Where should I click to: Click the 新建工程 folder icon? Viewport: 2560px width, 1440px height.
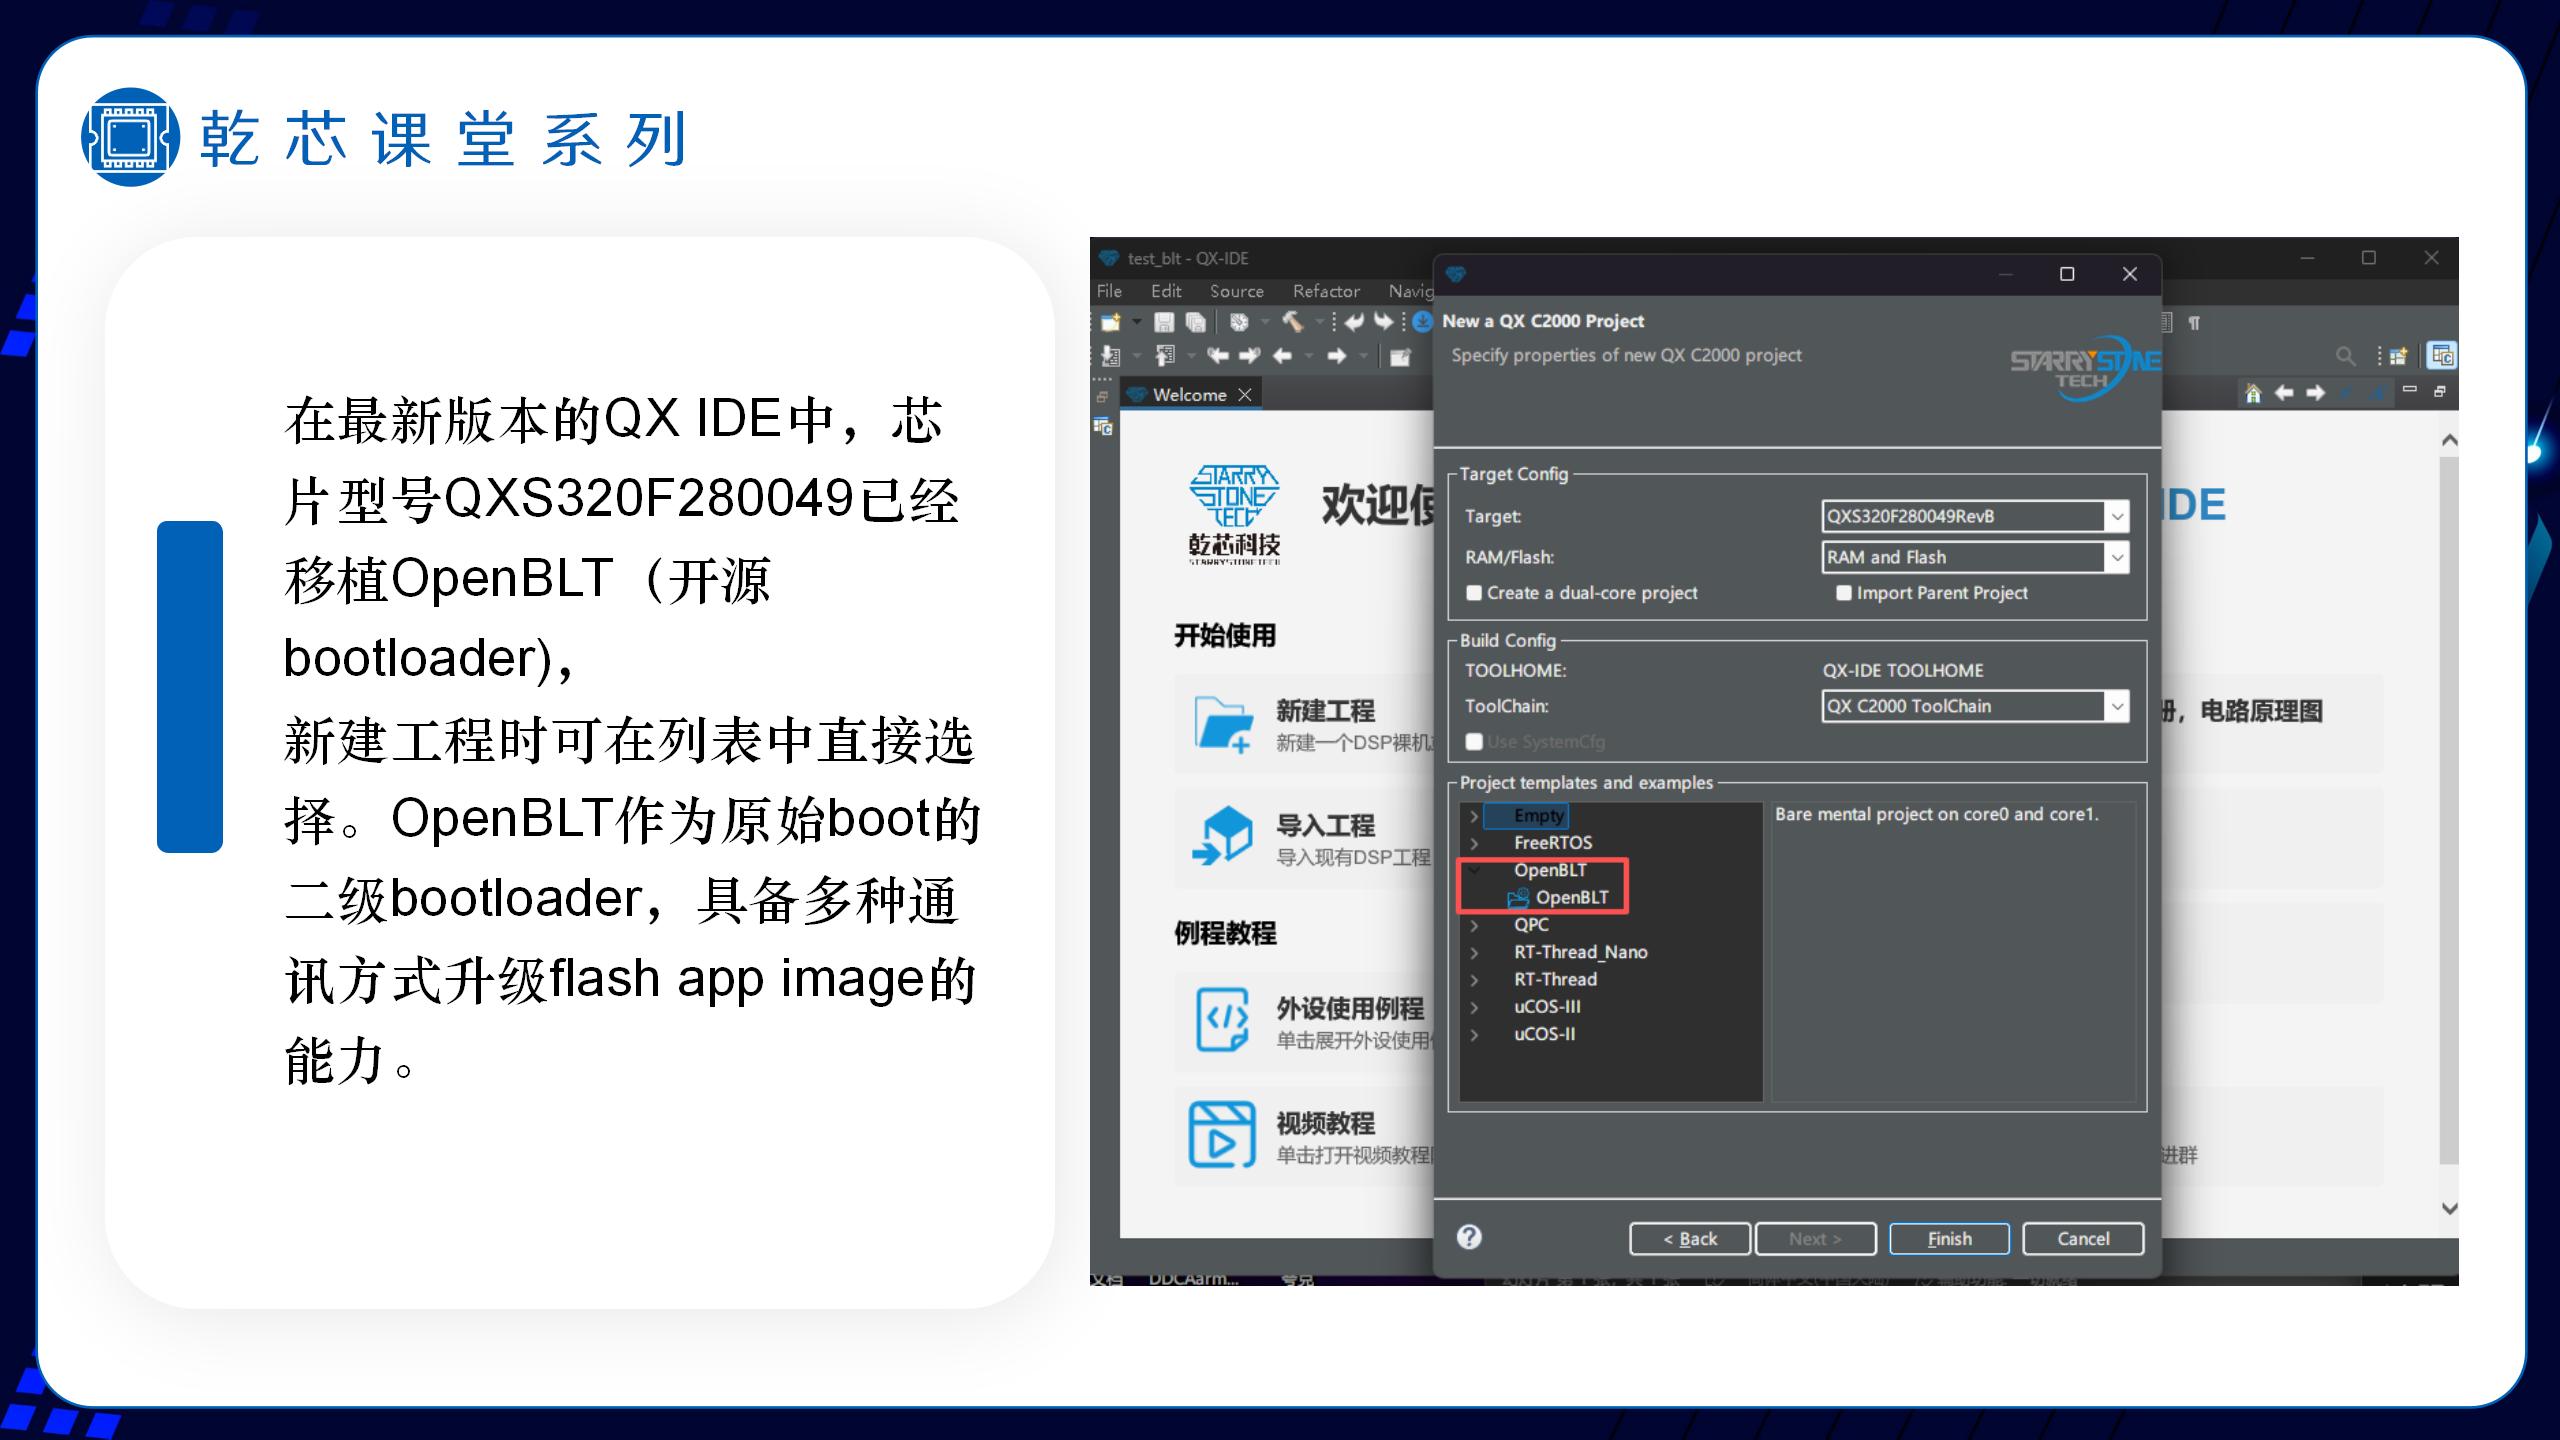(x=1223, y=724)
